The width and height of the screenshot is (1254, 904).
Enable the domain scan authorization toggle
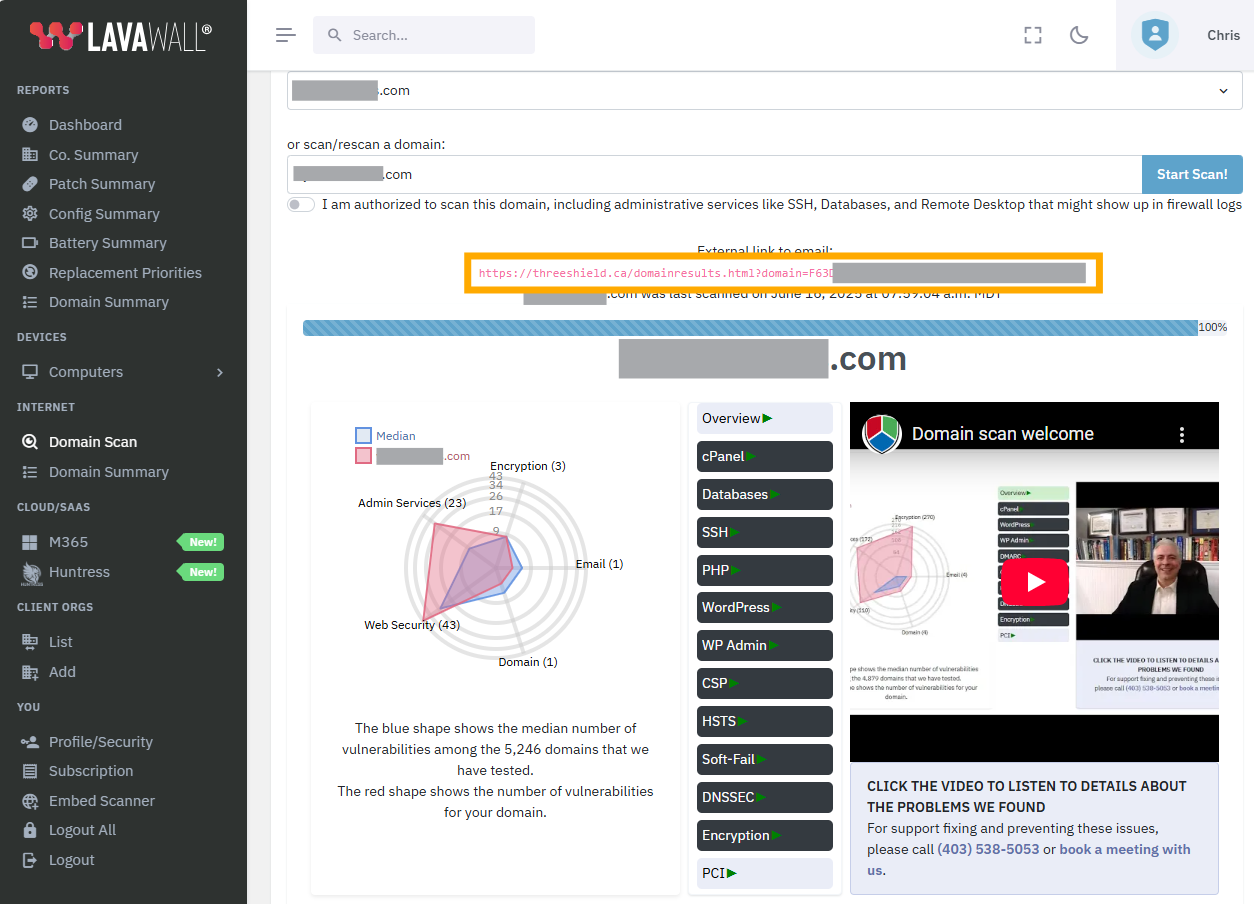(301, 204)
